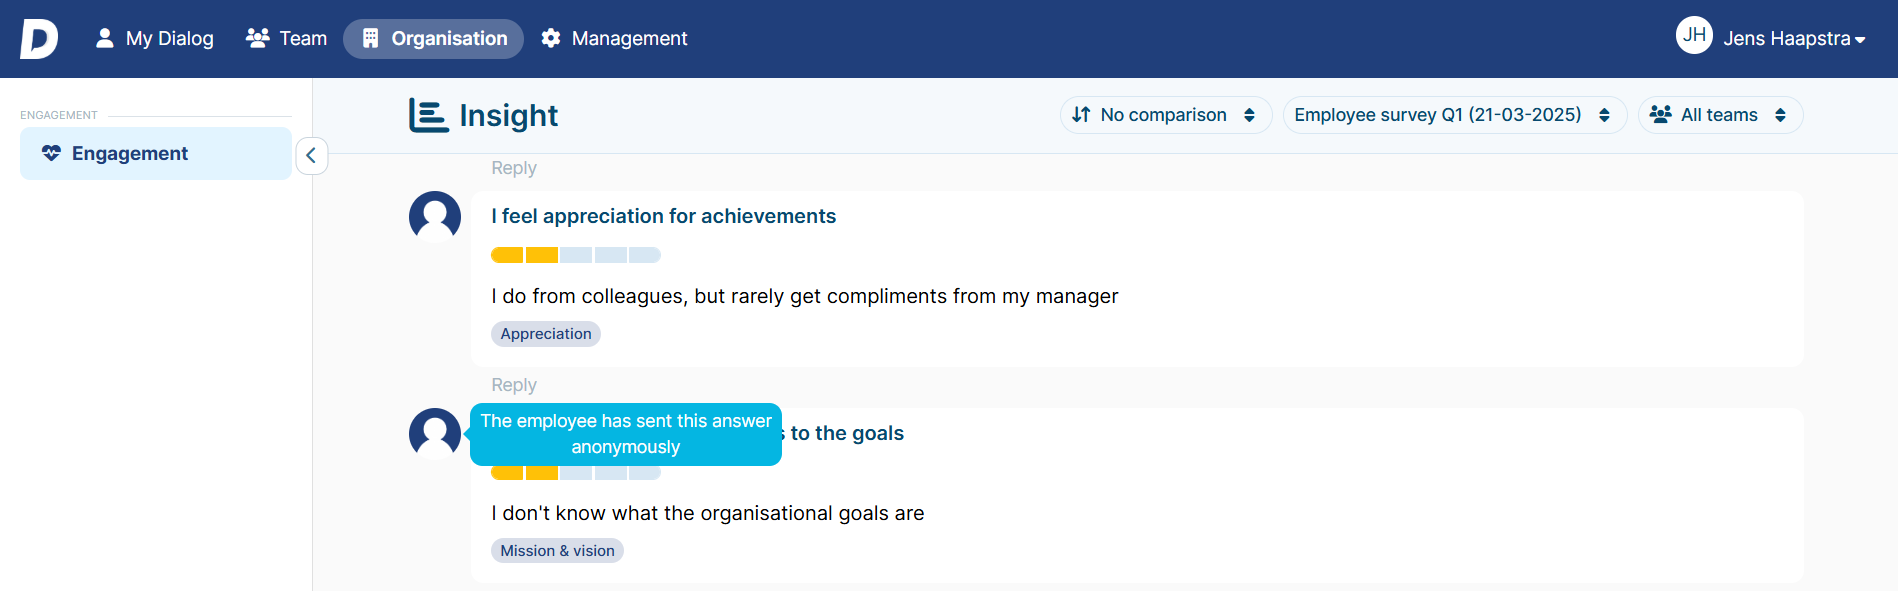Open the Management settings
1898x591 pixels.
614,39
